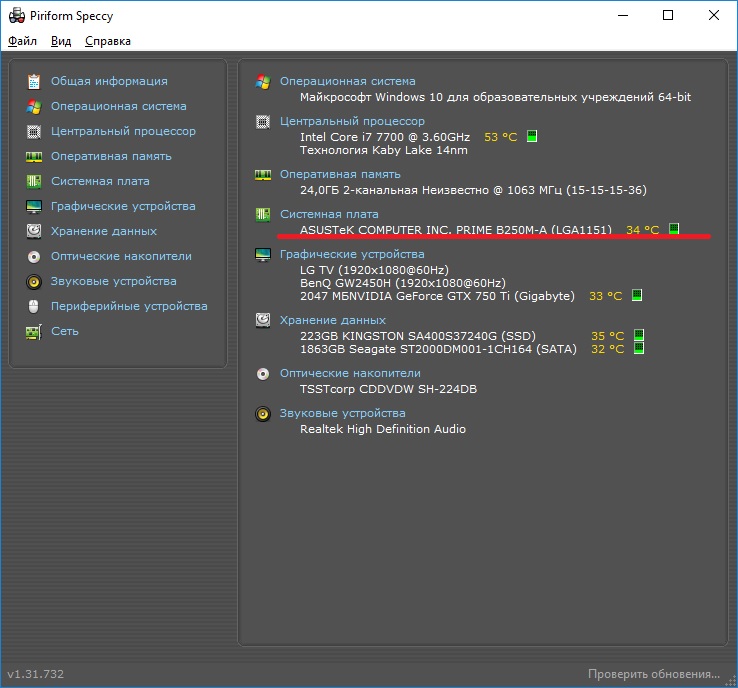Open the Файл menu
The height and width of the screenshot is (688, 738).
pos(22,41)
